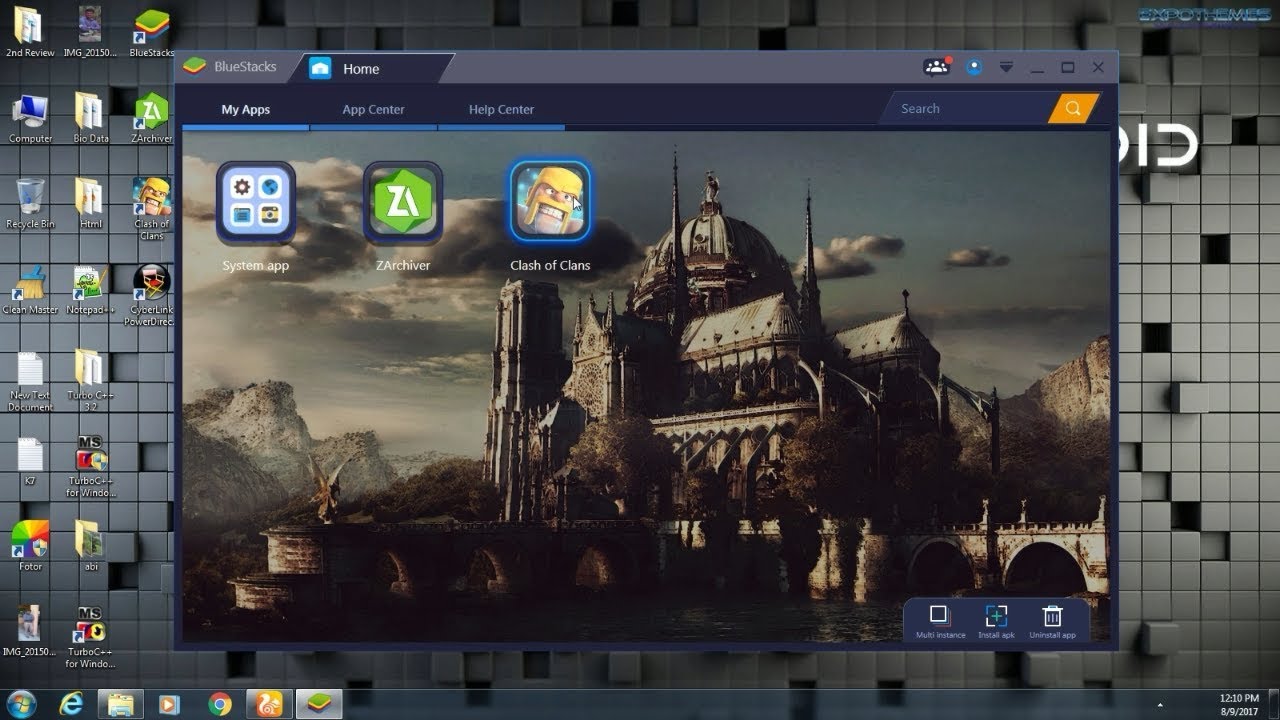
Task: Open Multi instance manager
Action: coord(940,621)
